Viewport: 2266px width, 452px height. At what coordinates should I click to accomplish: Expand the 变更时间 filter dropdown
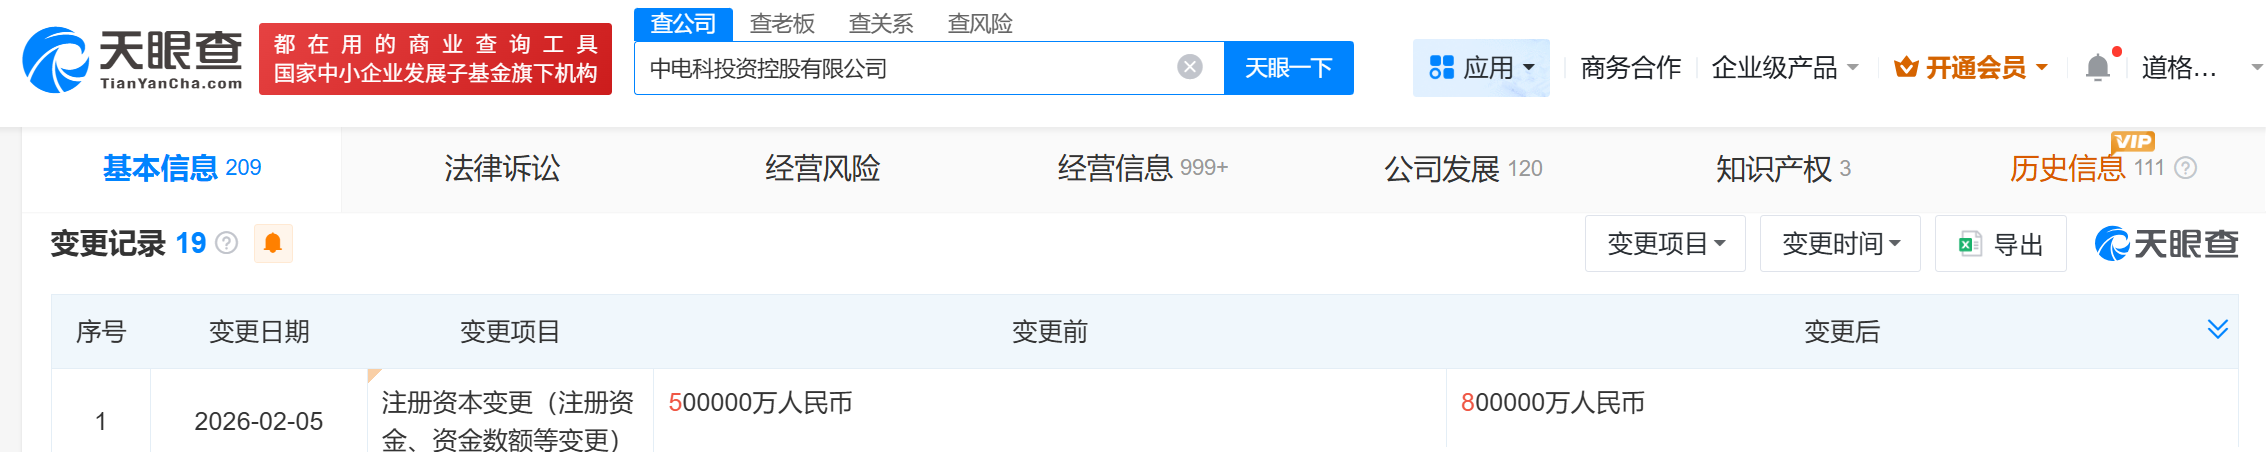click(x=1840, y=244)
